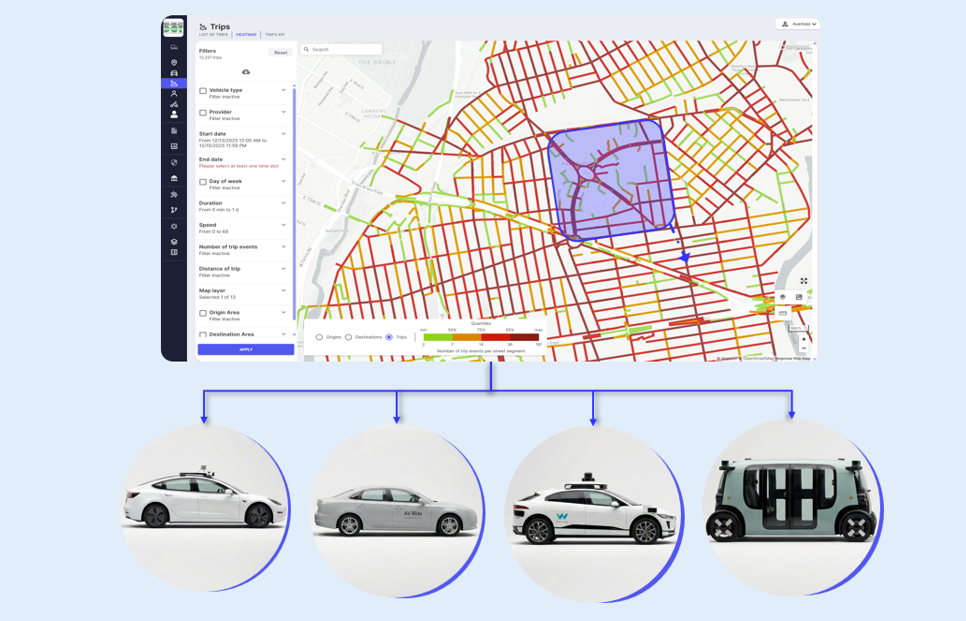The image size is (966, 621).
Task: Switch to the List of Trips tab
Action: [213, 35]
